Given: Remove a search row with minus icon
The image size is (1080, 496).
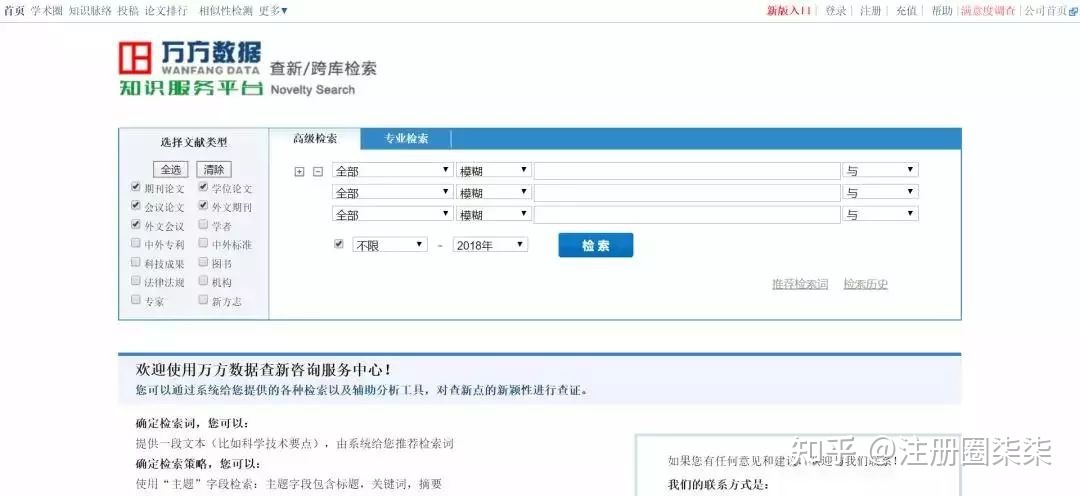Looking at the screenshot, I should click(318, 172).
